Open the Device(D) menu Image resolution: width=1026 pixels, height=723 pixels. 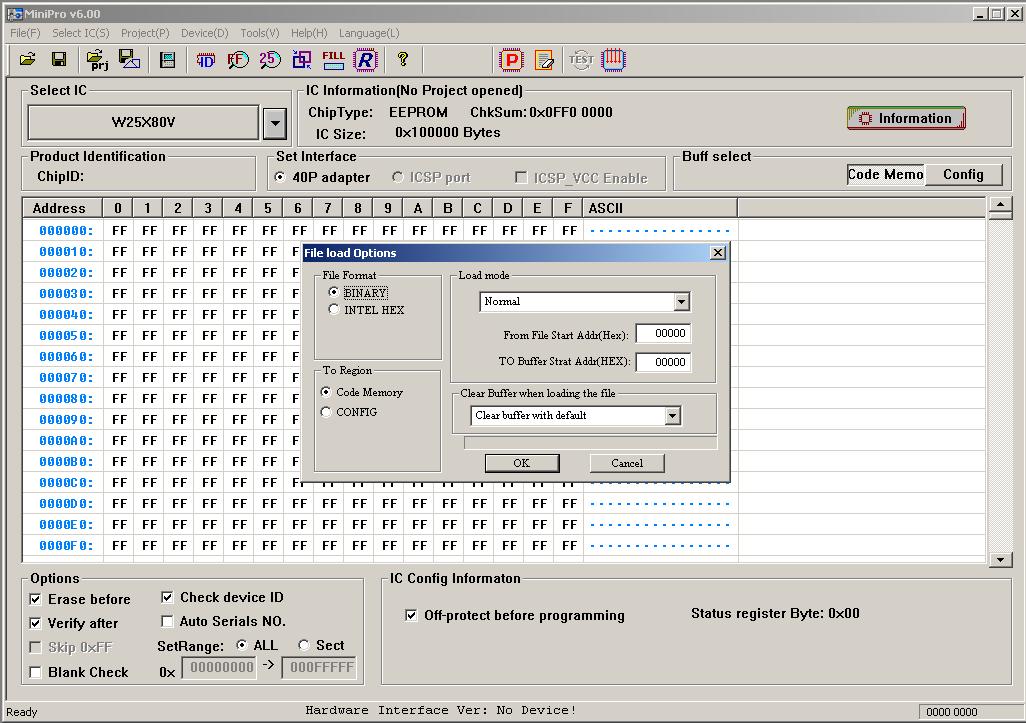click(x=205, y=33)
